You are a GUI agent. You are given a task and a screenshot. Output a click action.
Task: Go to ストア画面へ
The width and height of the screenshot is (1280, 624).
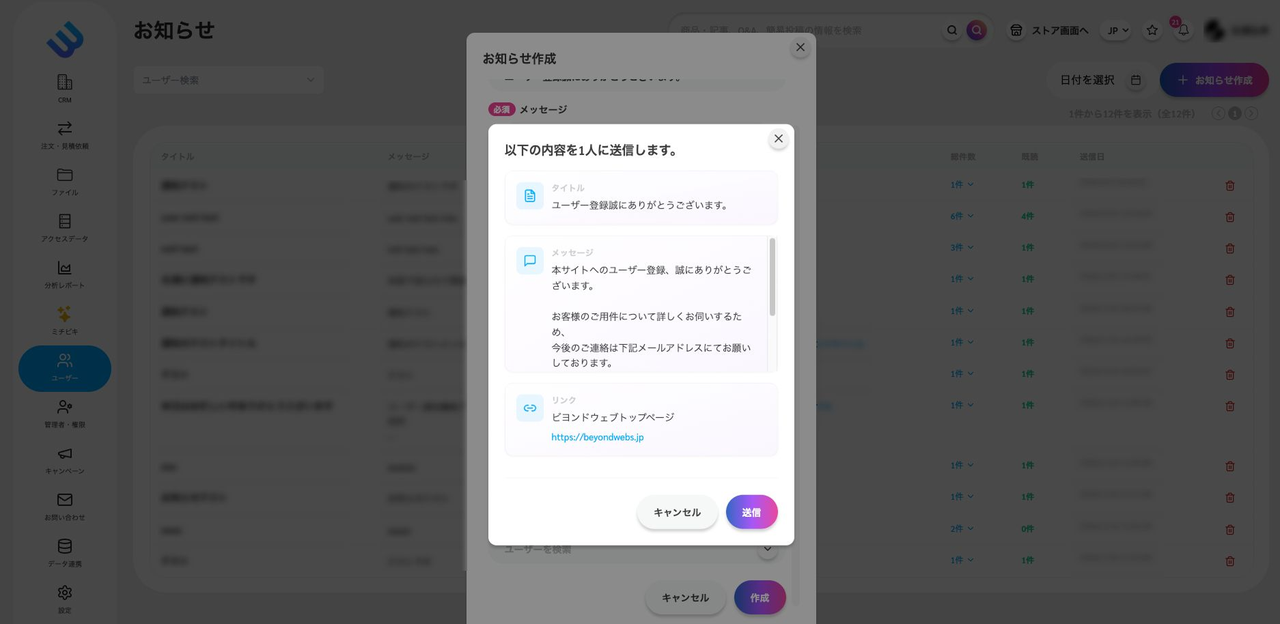pyautogui.click(x=1049, y=30)
